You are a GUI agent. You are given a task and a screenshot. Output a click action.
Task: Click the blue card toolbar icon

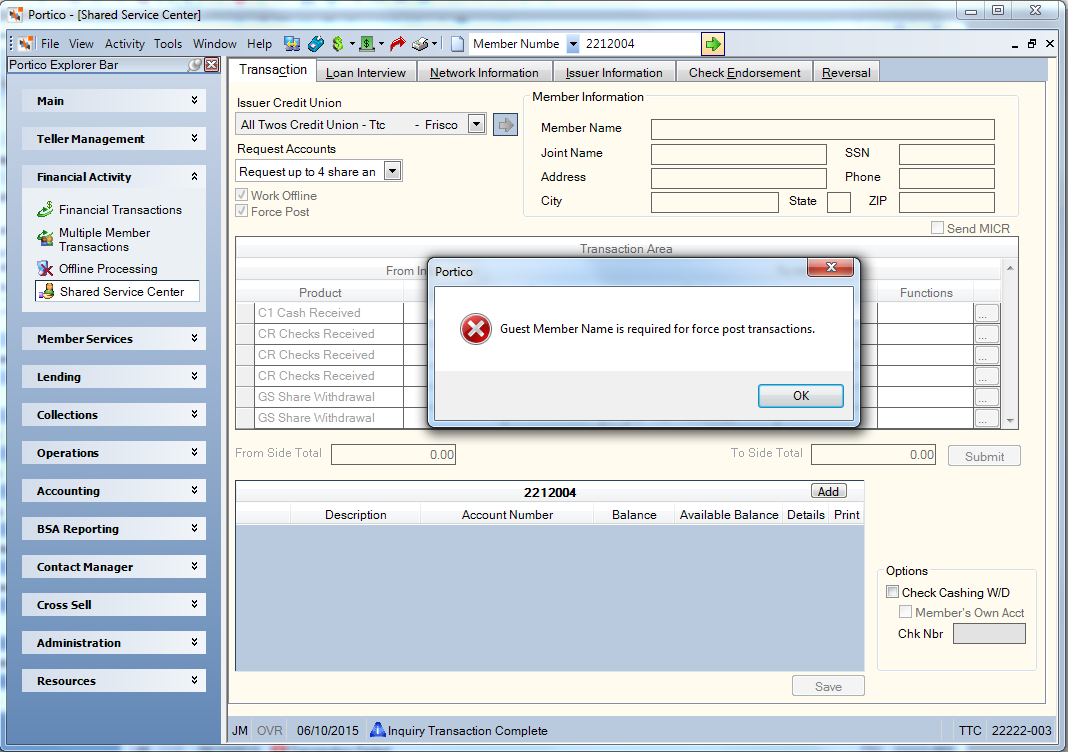[x=315, y=44]
